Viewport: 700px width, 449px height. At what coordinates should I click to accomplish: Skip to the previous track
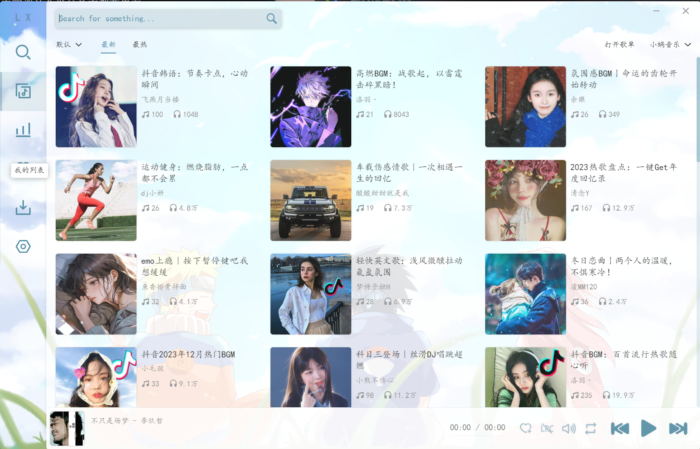620,428
